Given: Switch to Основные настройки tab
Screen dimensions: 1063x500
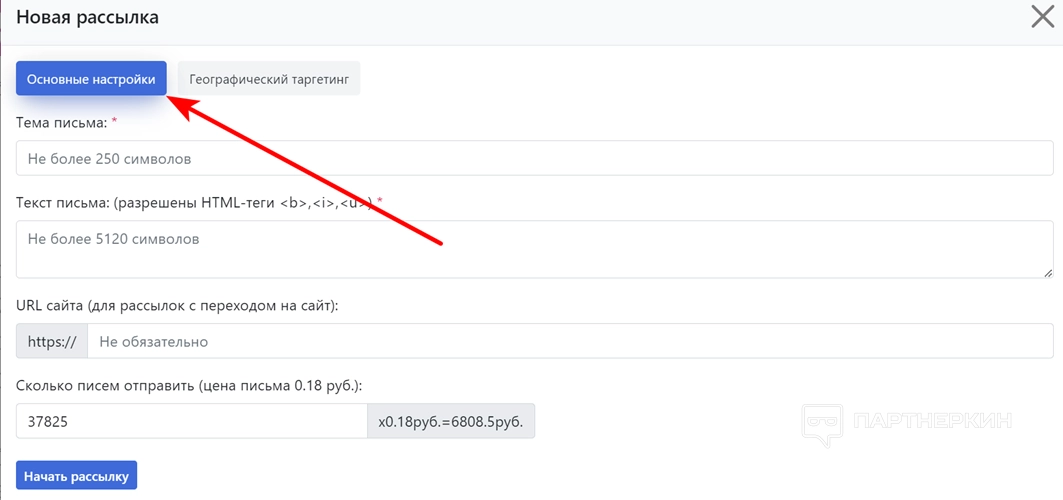Looking at the screenshot, I should 91,79.
